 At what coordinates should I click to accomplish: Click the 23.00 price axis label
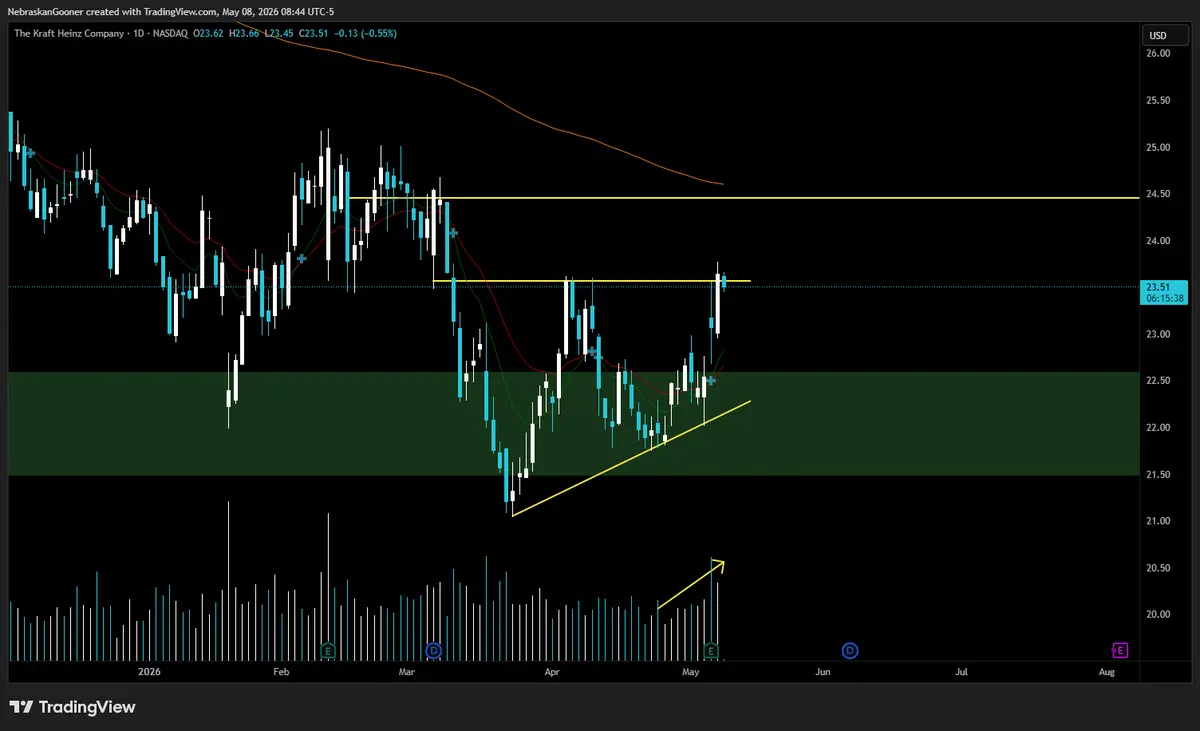(1158, 334)
